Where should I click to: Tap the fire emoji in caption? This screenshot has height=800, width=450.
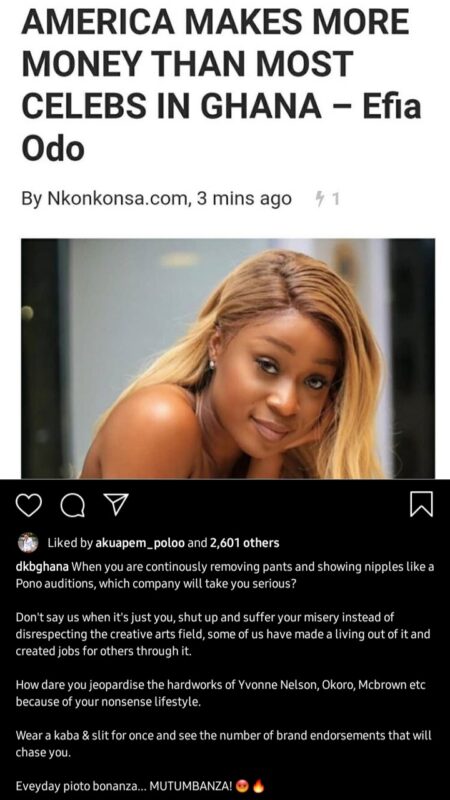258,786
